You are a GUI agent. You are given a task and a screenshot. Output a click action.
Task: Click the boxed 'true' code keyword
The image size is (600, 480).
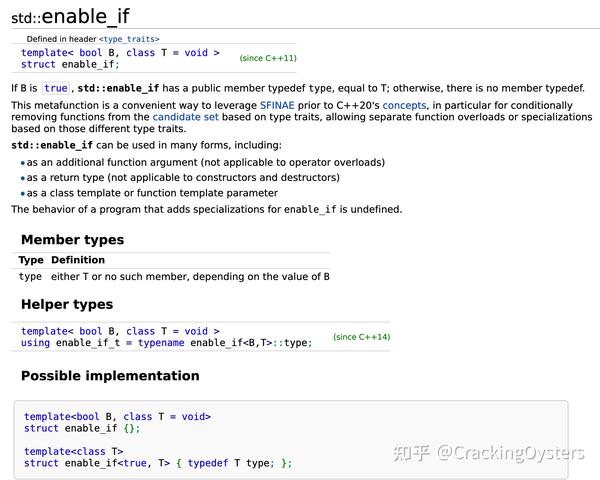[56, 88]
